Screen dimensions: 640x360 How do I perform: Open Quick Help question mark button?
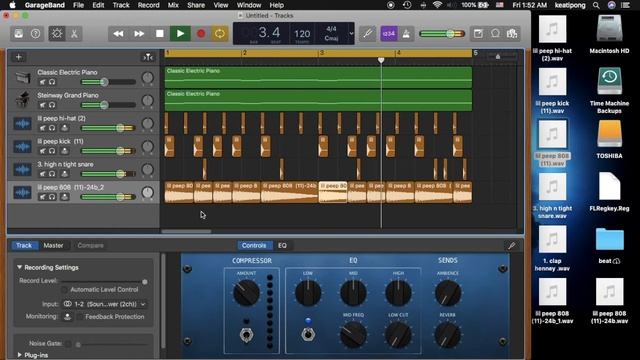click(x=36, y=33)
